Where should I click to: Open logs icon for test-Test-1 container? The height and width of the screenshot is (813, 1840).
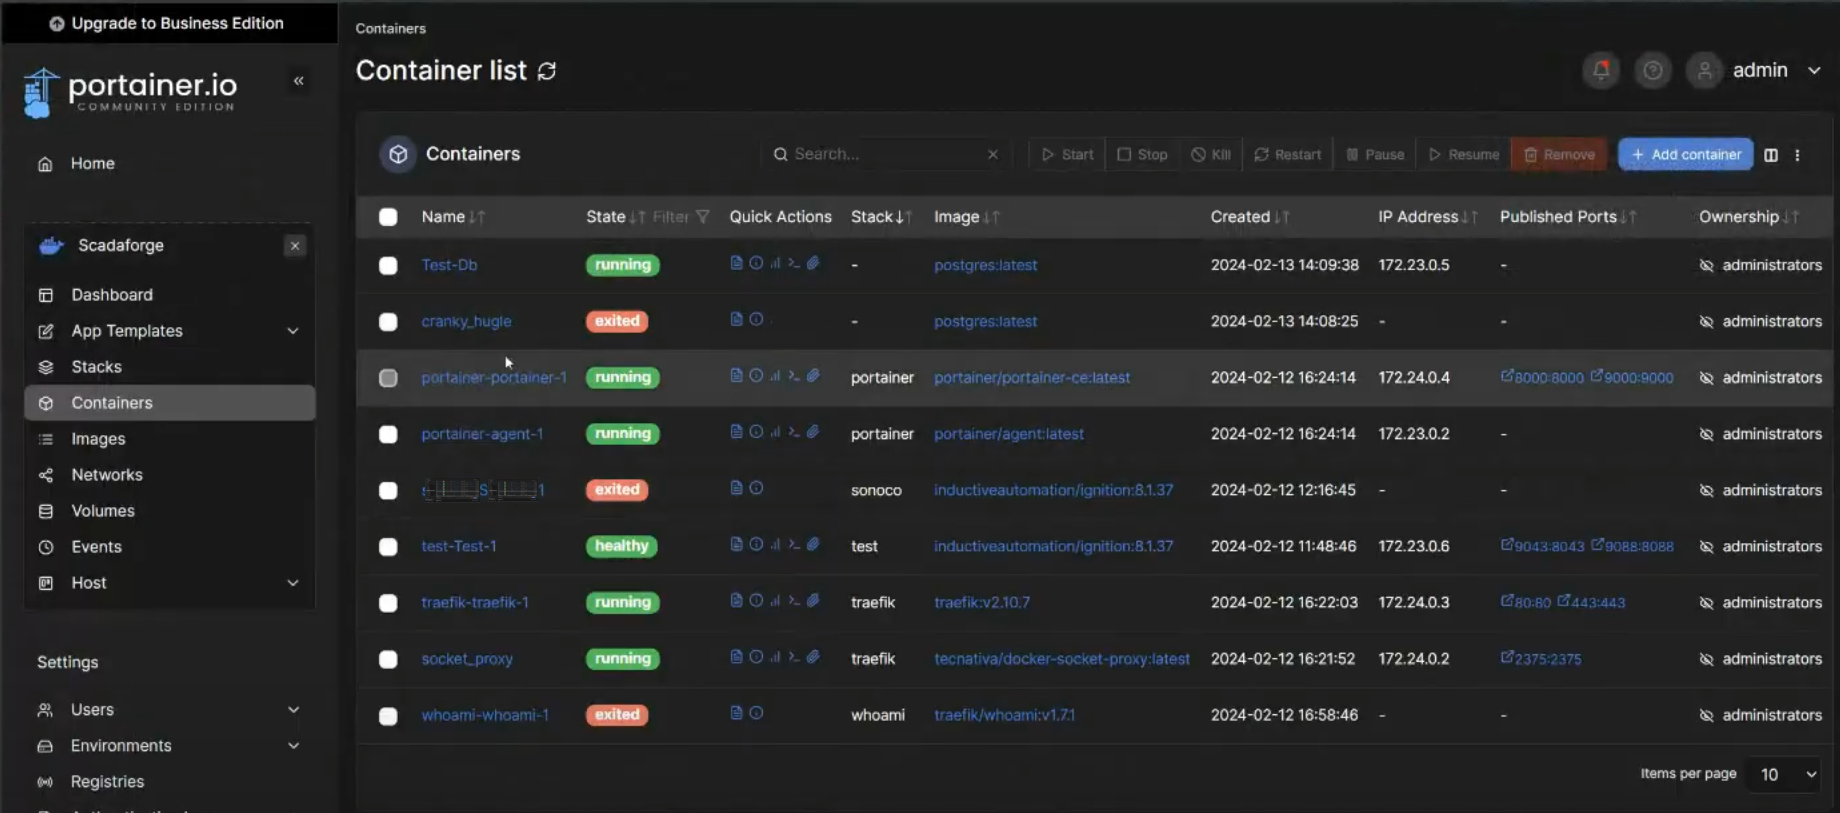click(736, 544)
